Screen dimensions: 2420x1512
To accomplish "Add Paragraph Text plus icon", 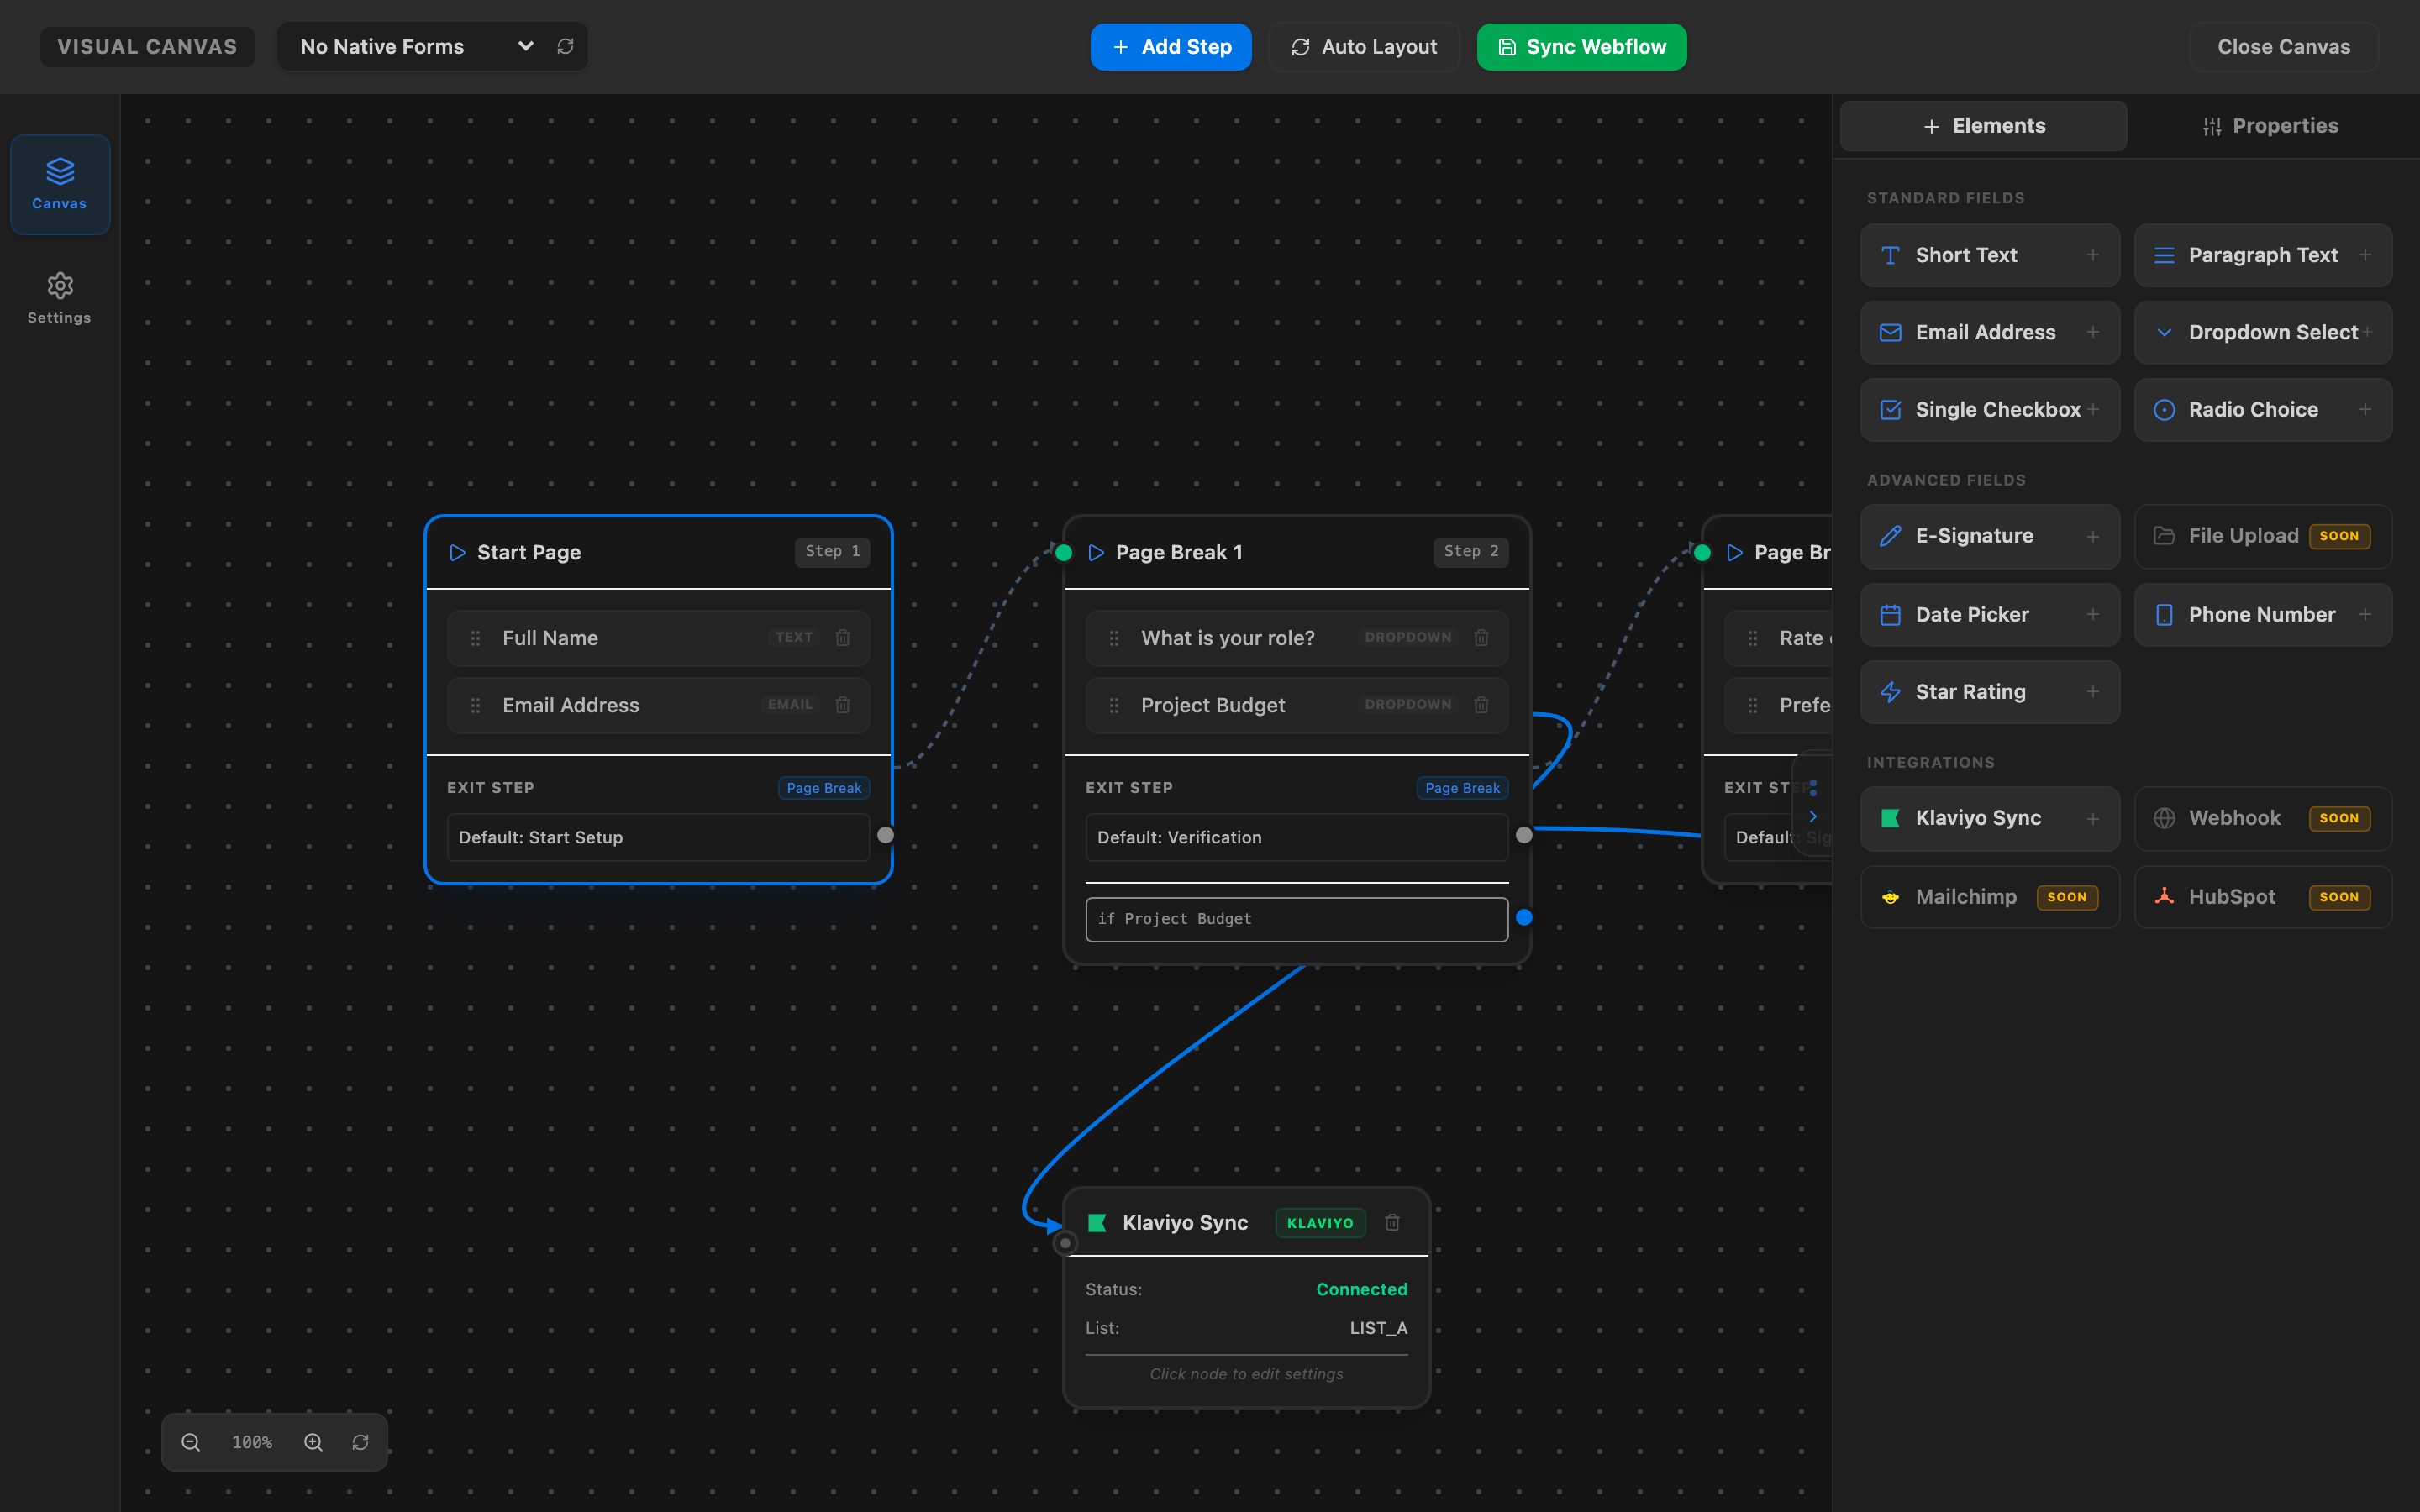I will pyautogui.click(x=2365, y=255).
